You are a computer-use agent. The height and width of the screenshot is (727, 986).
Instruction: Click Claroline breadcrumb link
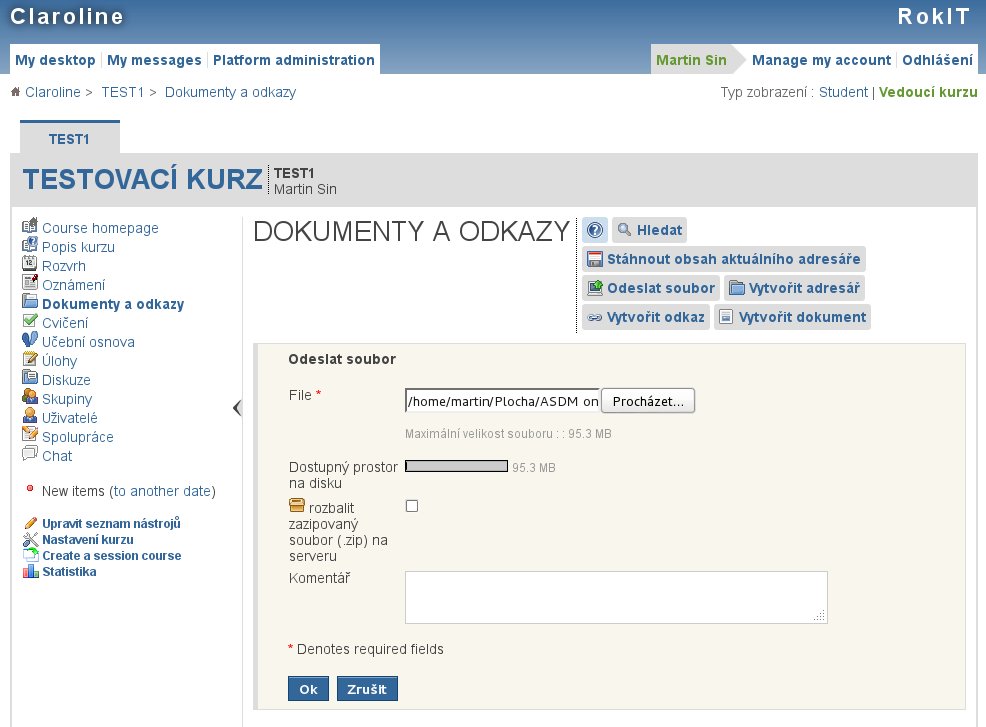coord(53,92)
